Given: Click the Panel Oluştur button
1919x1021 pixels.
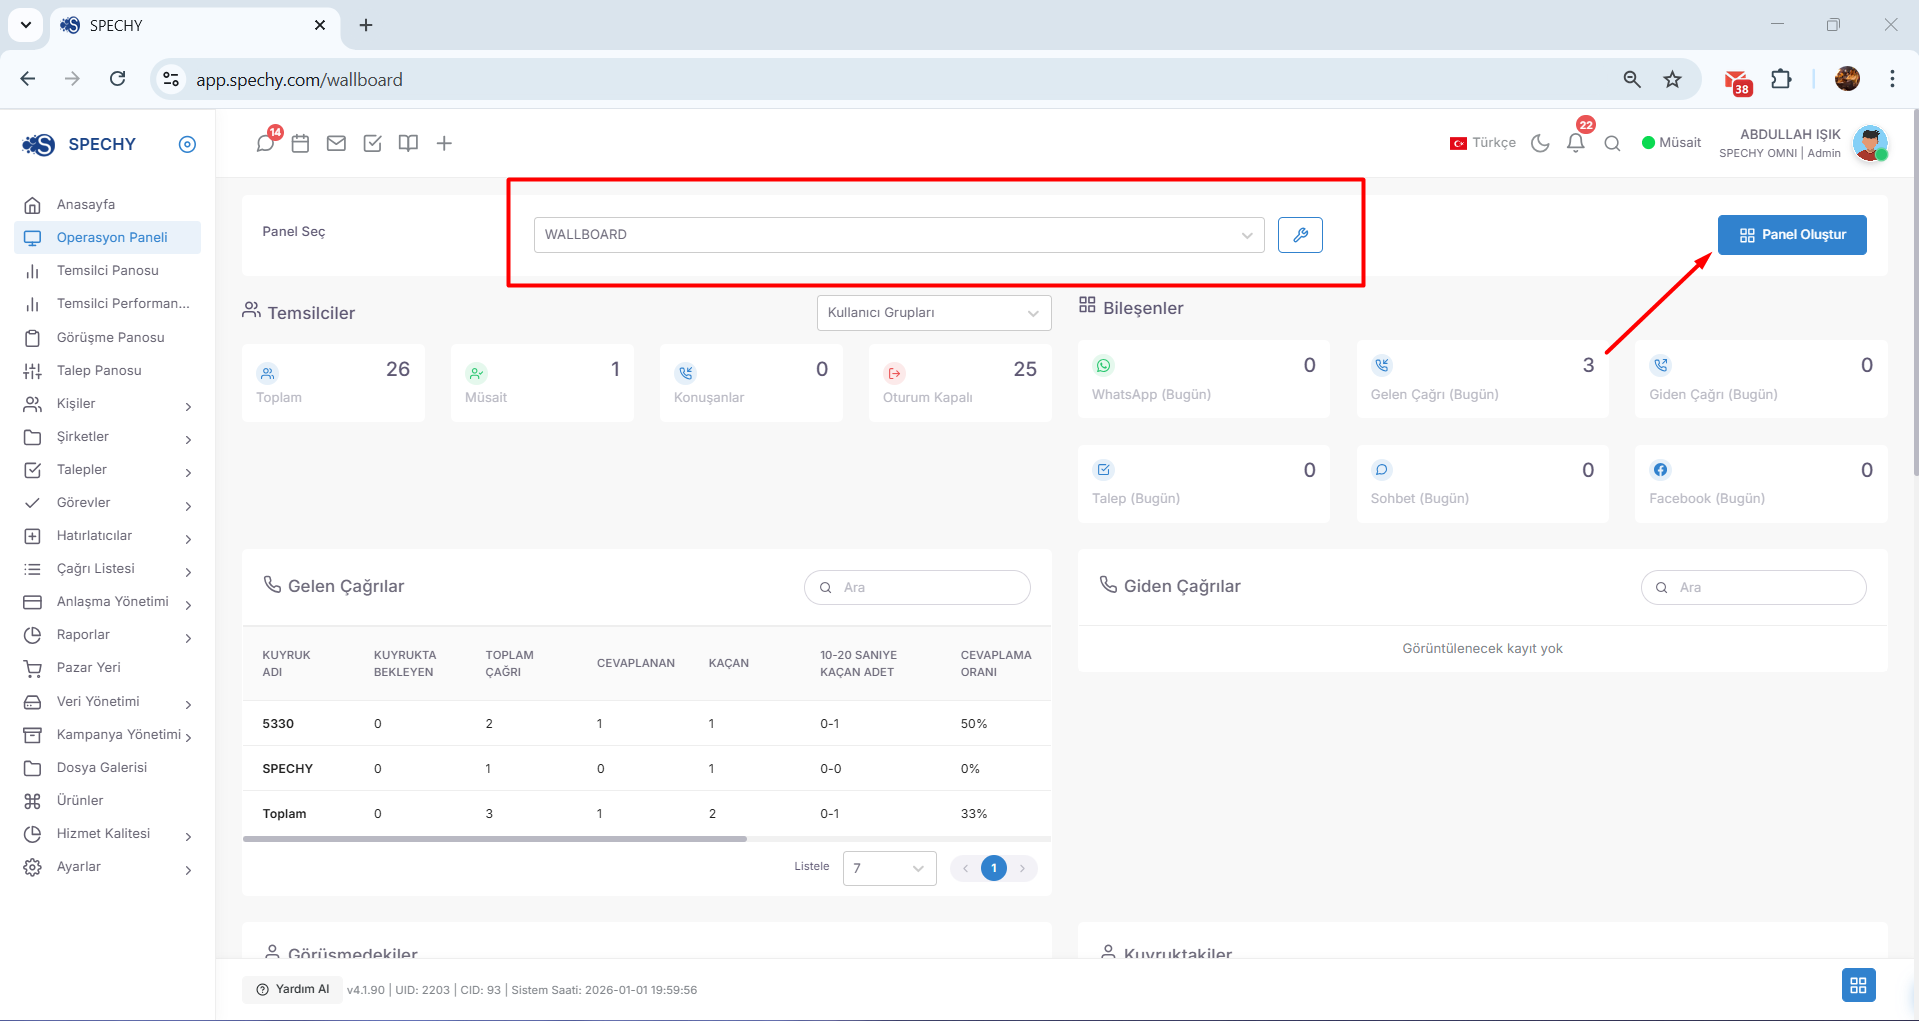Looking at the screenshot, I should (x=1792, y=235).
